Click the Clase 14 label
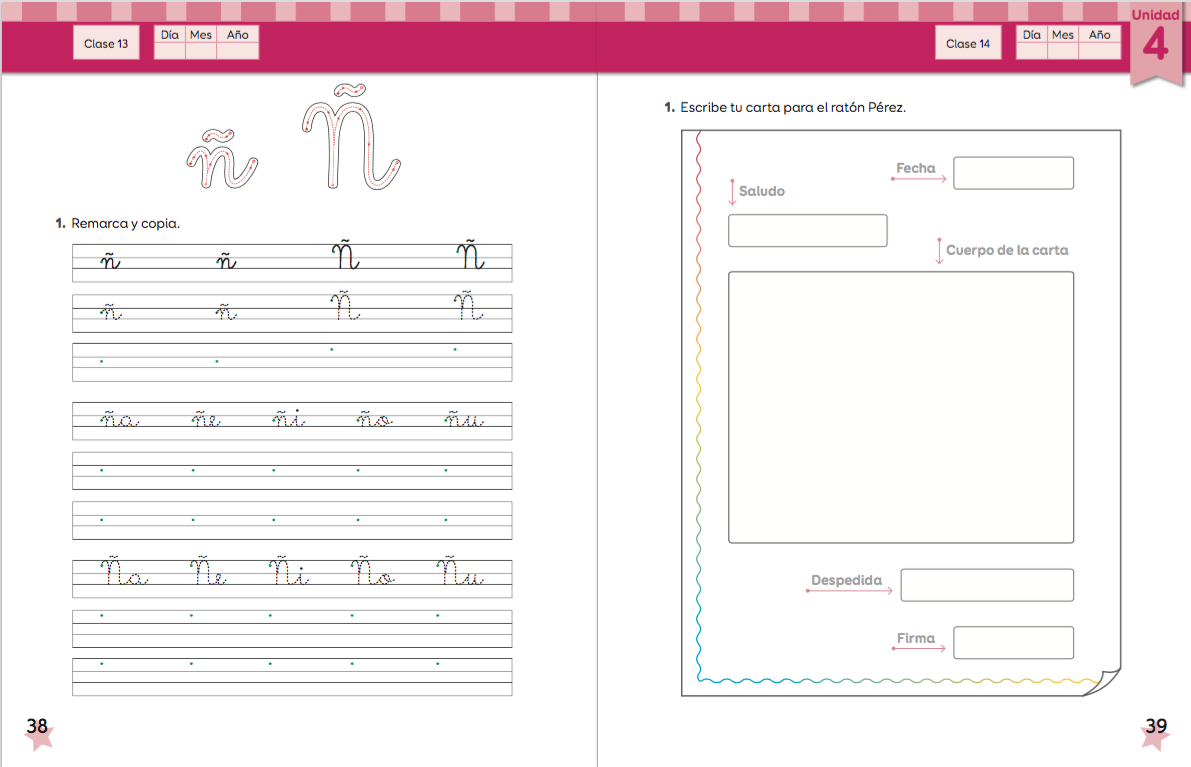This screenshot has width=1191, height=767. pos(968,44)
